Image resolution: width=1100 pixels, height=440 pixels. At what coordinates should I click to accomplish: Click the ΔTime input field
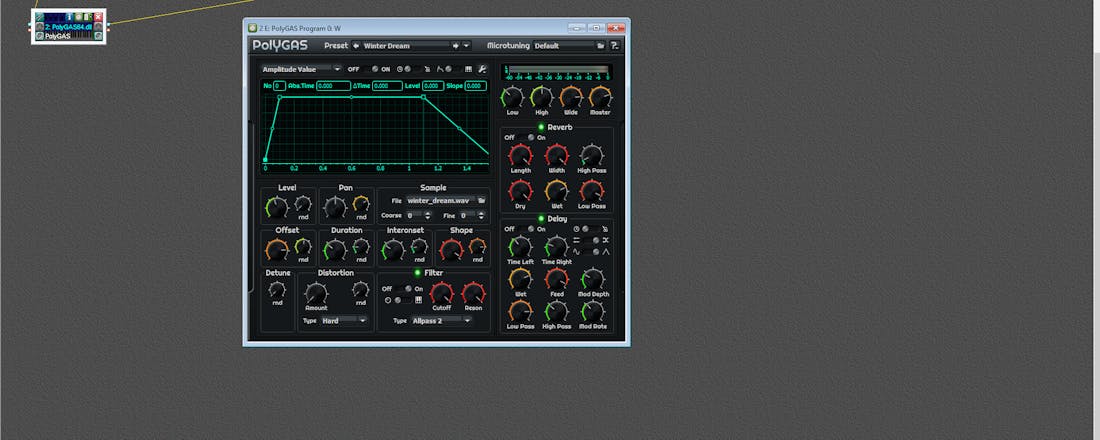point(387,86)
